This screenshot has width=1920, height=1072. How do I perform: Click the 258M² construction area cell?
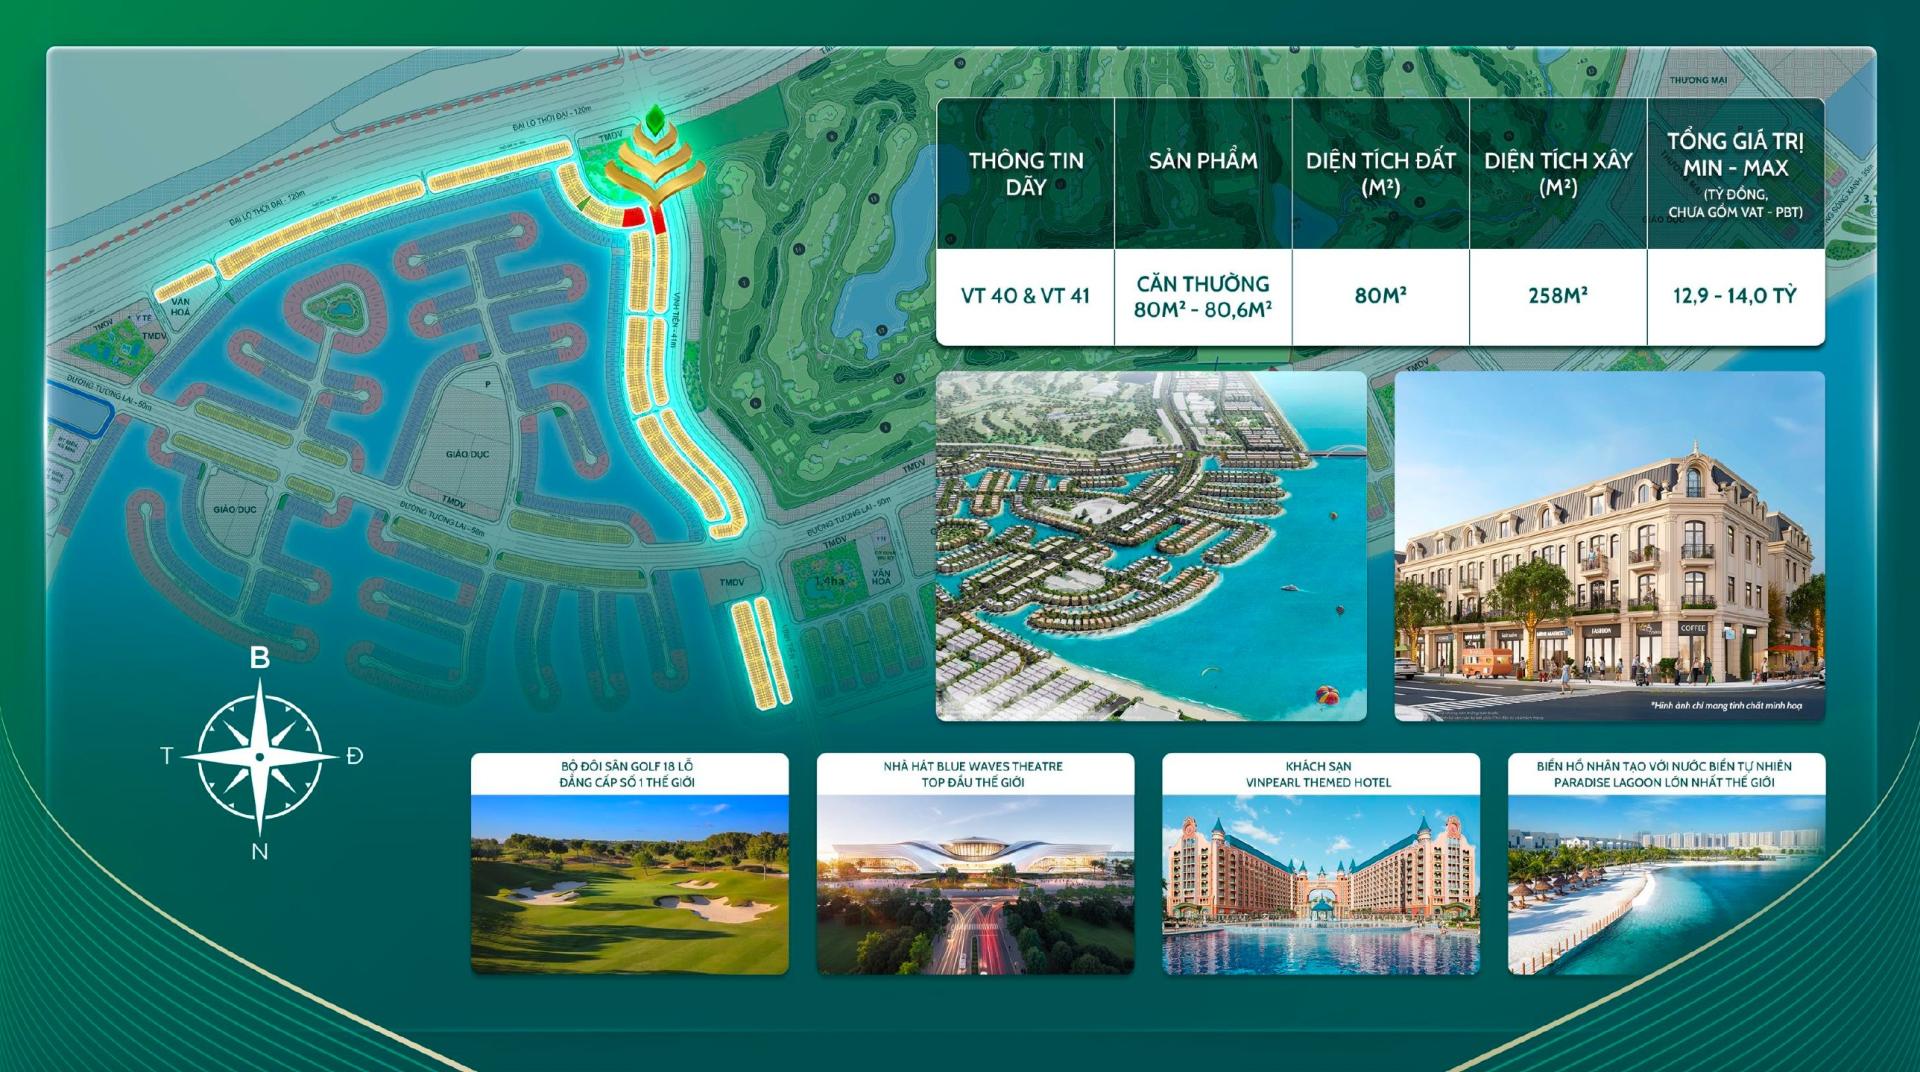point(1557,296)
